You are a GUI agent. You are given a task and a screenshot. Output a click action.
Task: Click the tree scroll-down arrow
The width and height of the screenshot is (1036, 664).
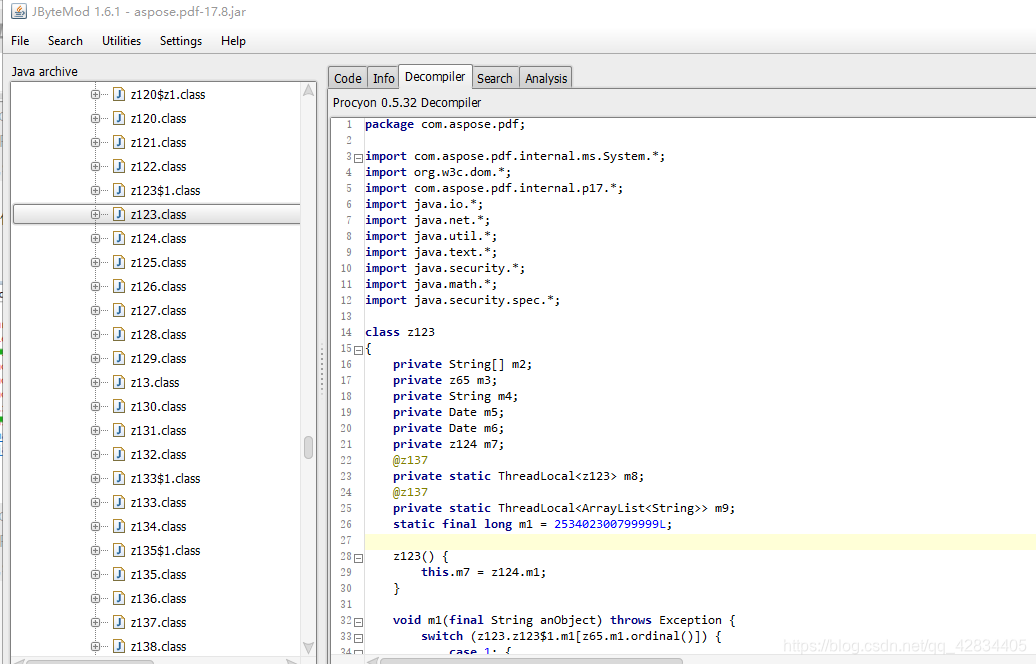309,647
